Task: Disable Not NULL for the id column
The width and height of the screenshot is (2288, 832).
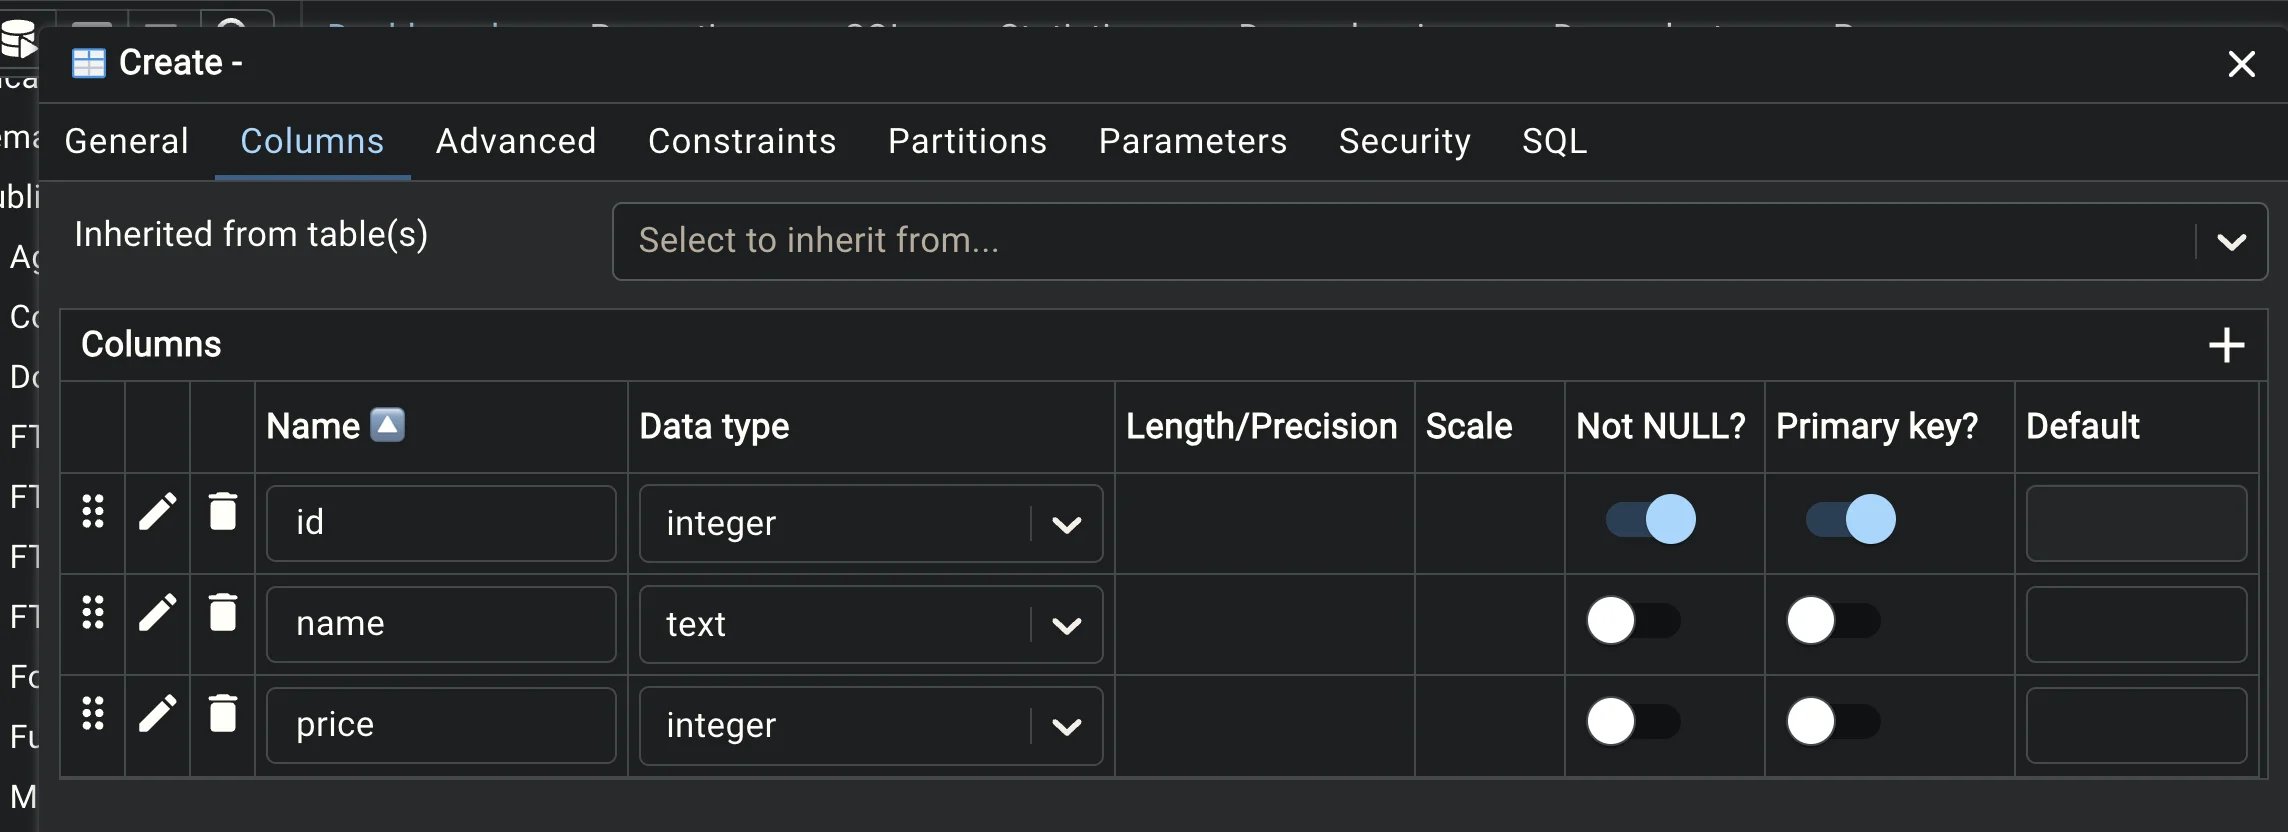Action: tap(1651, 519)
